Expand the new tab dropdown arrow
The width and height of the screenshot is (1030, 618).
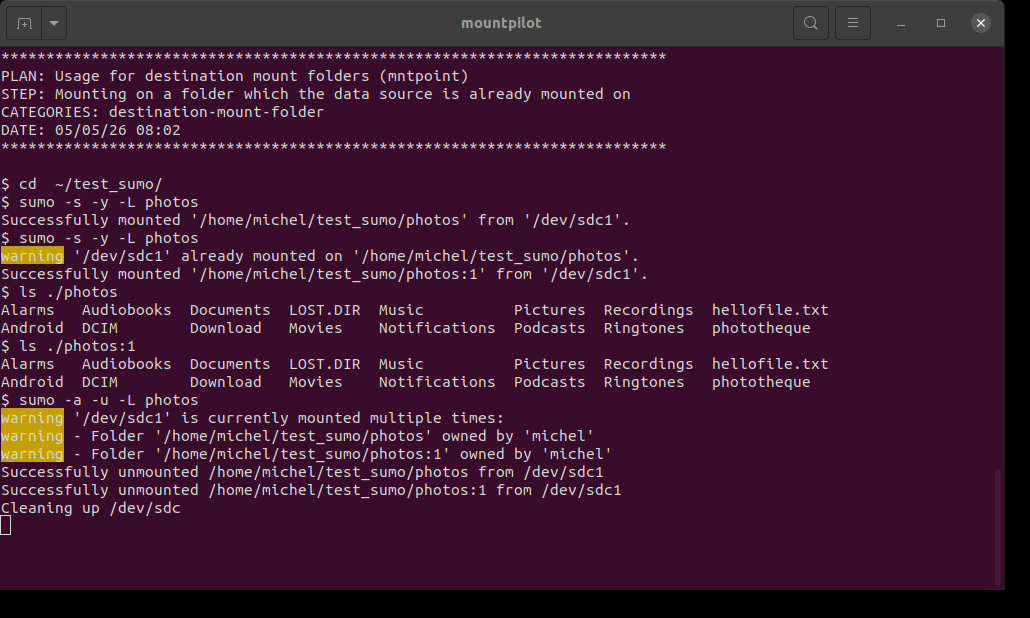[x=54, y=23]
